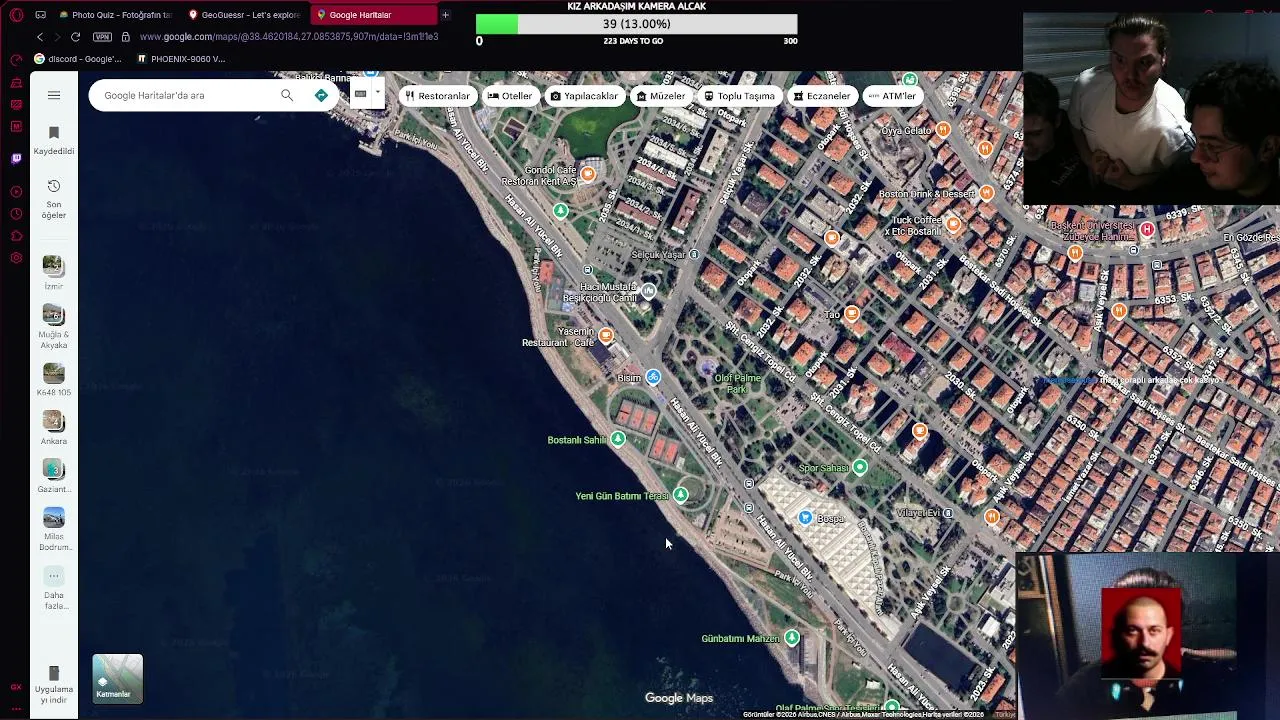Screen dimensions: 1280x720
Task: Expand the input tools dropdown arrow
Action: pyautogui.click(x=377, y=94)
